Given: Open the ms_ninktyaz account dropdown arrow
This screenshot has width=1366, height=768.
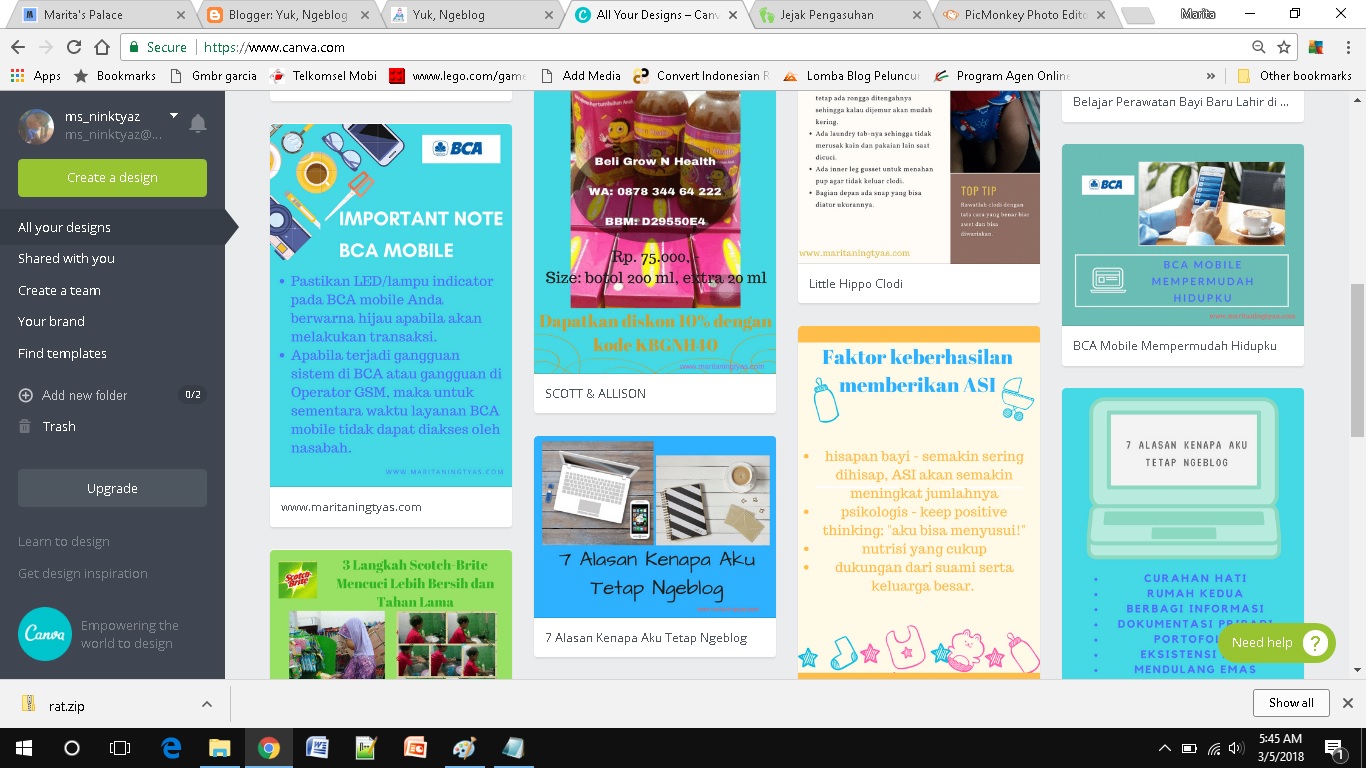Looking at the screenshot, I should point(174,116).
